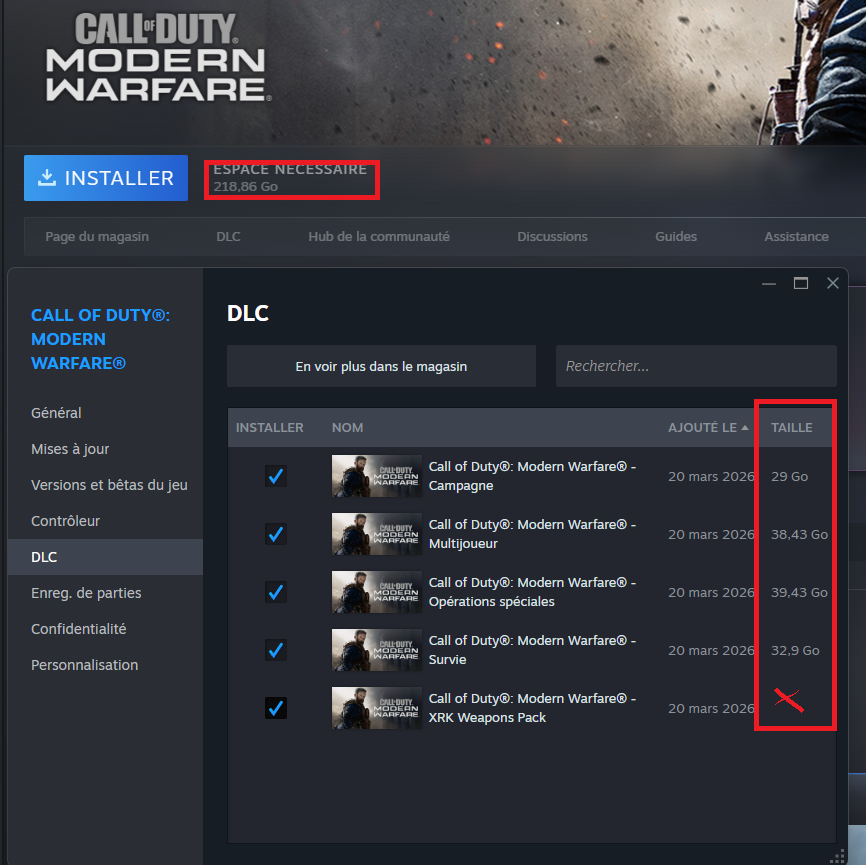Screen dimensions: 866x865
Task: Click the 32,9 Go size value
Action: pyautogui.click(x=795, y=650)
